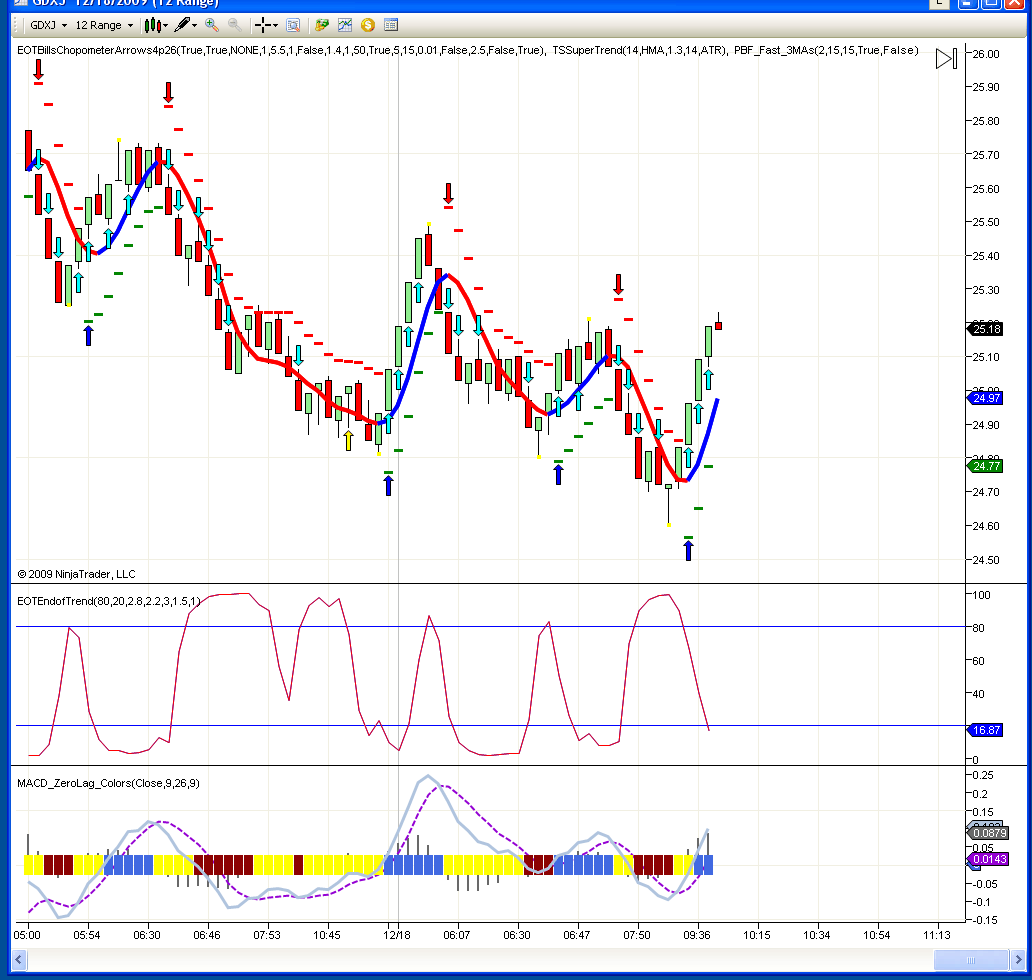Open the 12 Range interval dropdown
Image resolution: width=1032 pixels, height=980 pixels.
(x=104, y=26)
